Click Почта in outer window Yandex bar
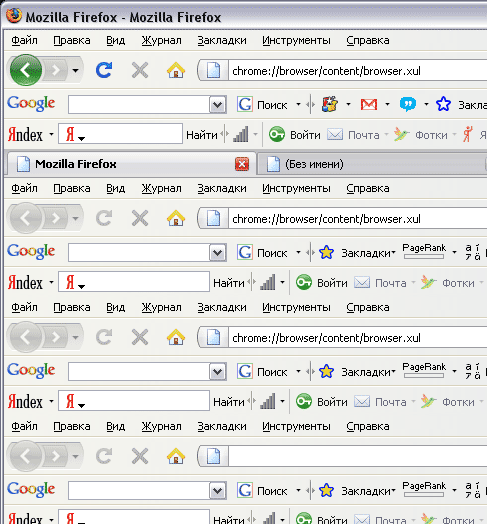Viewport: 487px width, 524px height. coord(353,135)
